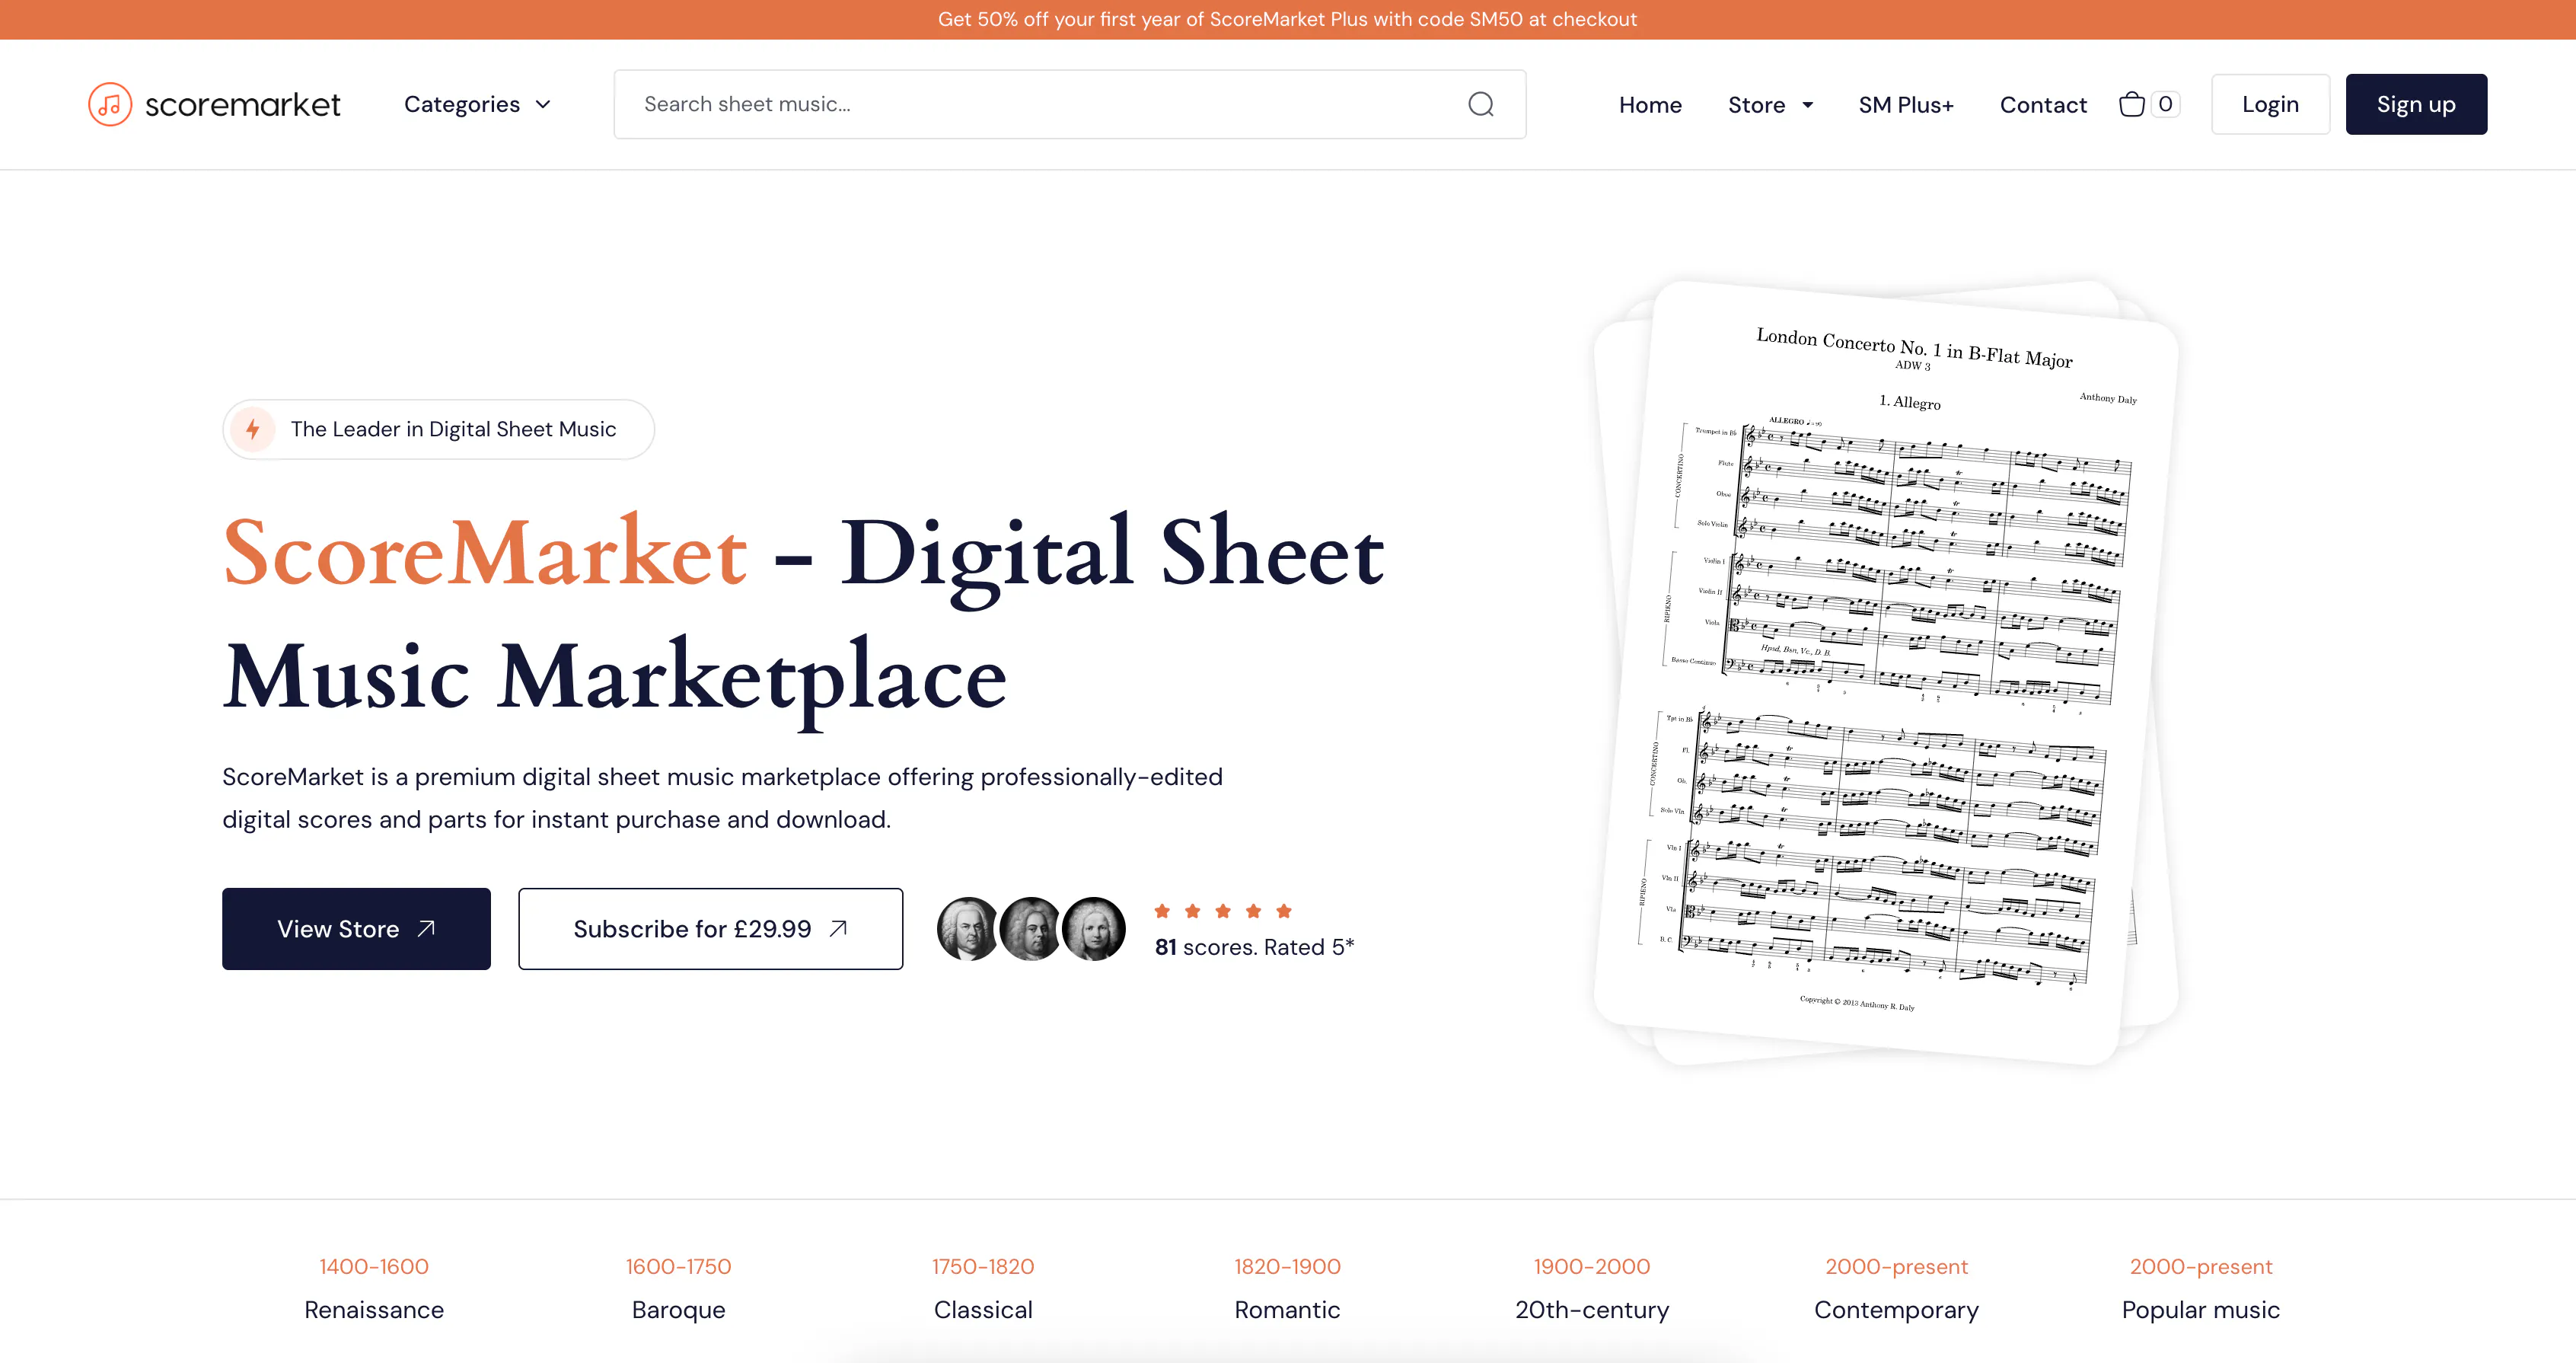Open the SM Plus+ nav item

click(x=1906, y=105)
